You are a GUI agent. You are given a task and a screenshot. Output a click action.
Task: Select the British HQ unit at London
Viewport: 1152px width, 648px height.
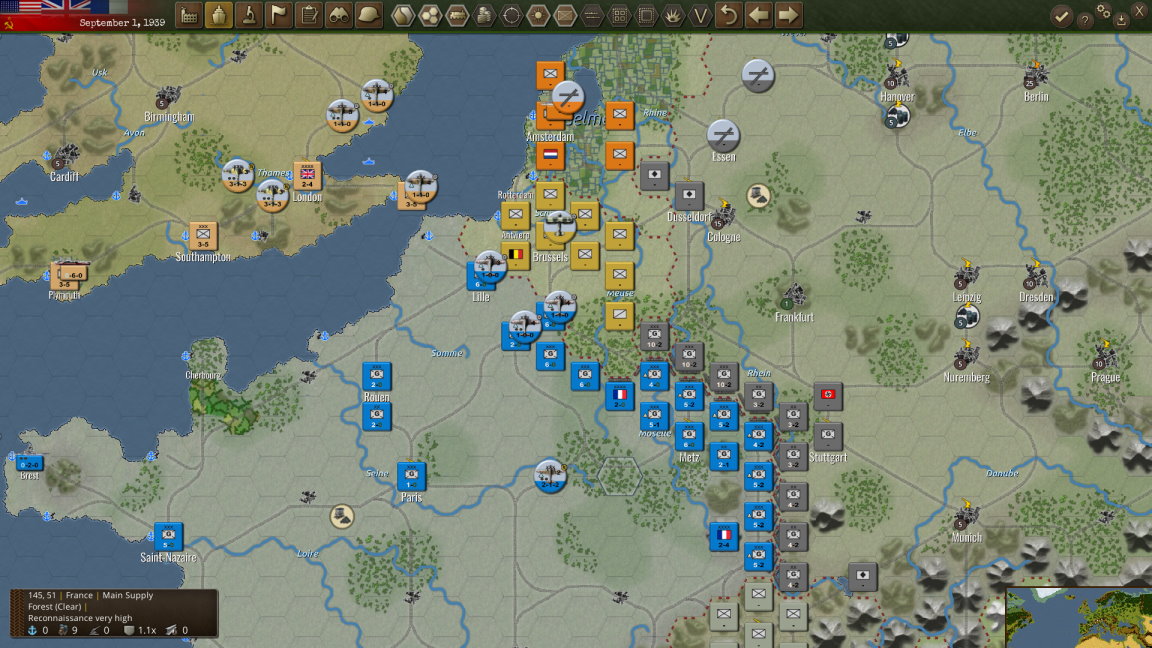click(x=307, y=176)
